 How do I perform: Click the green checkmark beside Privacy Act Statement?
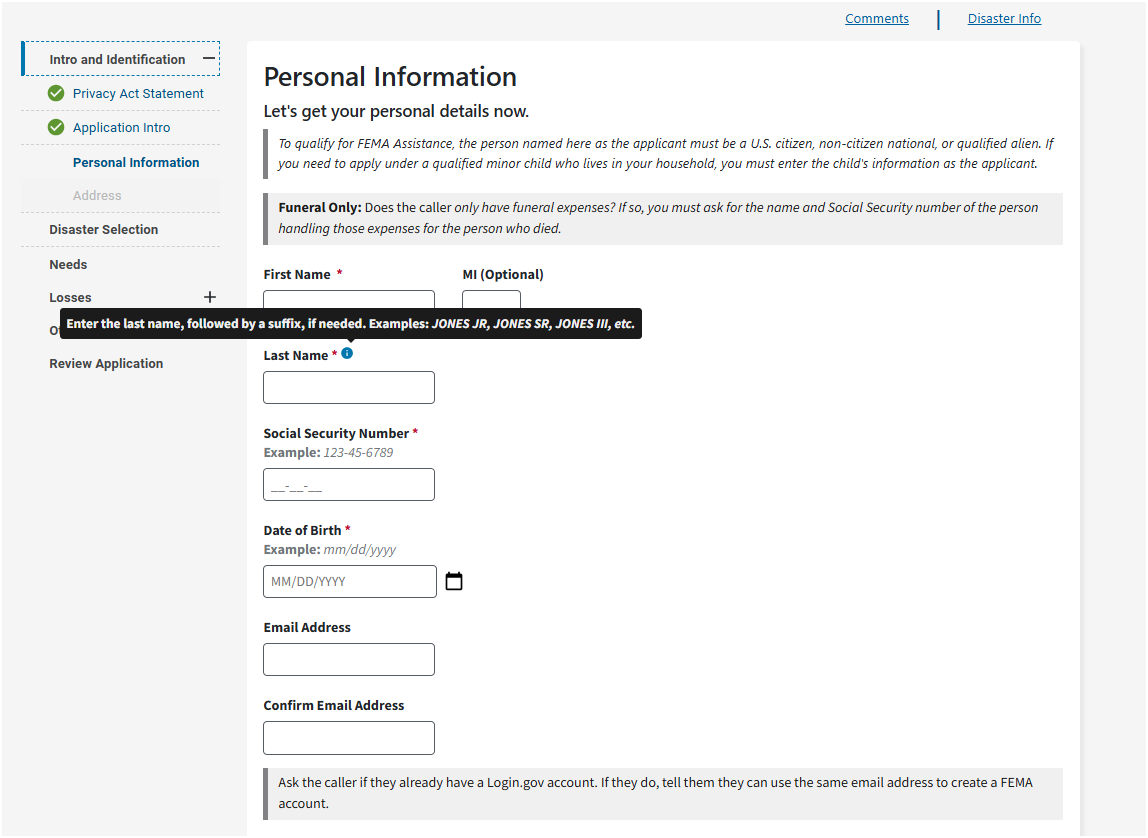56,94
